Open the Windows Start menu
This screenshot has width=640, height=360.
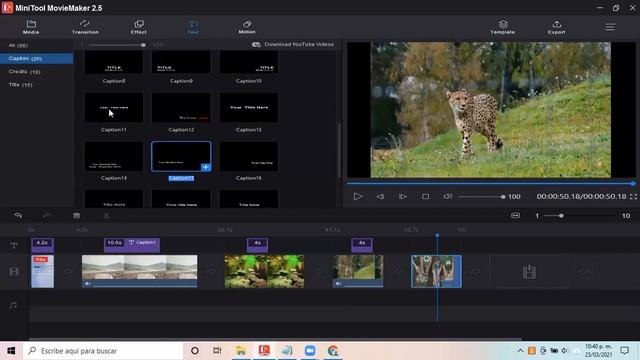pyautogui.click(x=11, y=351)
